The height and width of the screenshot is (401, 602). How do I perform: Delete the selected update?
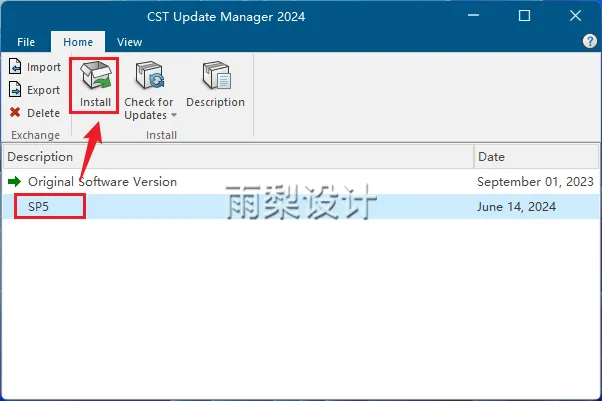[x=35, y=113]
